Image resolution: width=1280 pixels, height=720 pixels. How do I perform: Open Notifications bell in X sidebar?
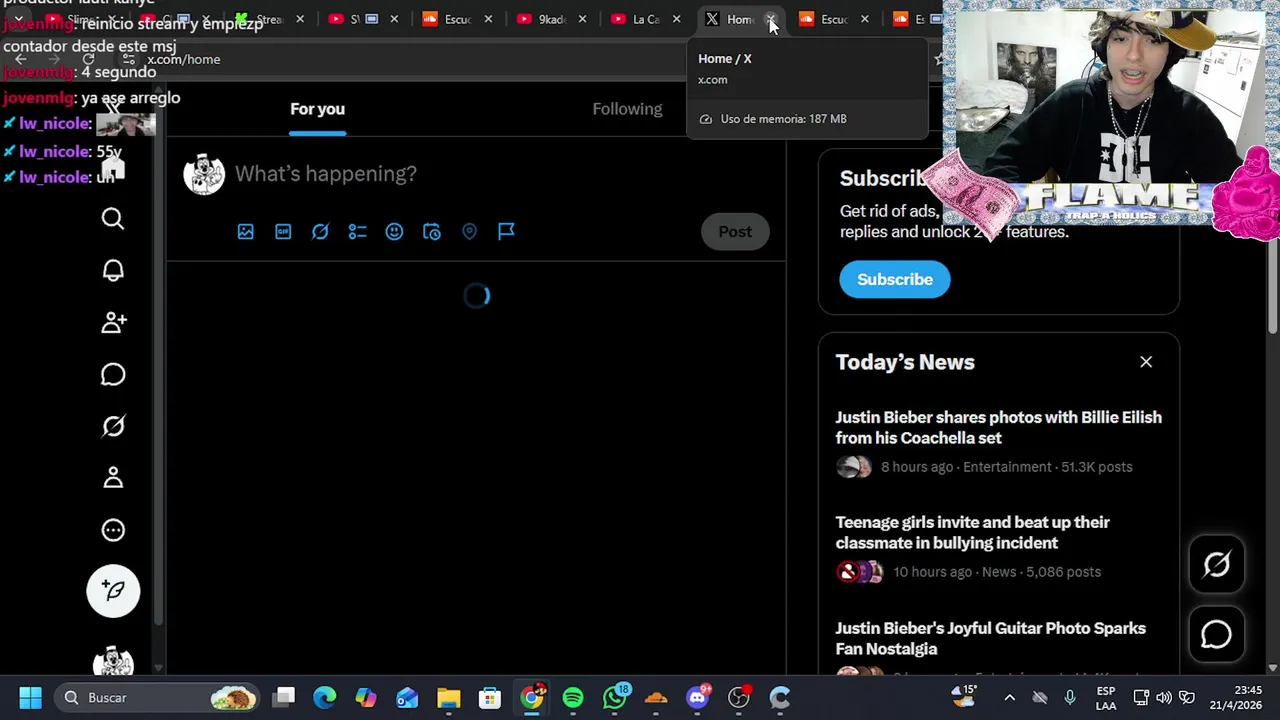[x=113, y=271]
